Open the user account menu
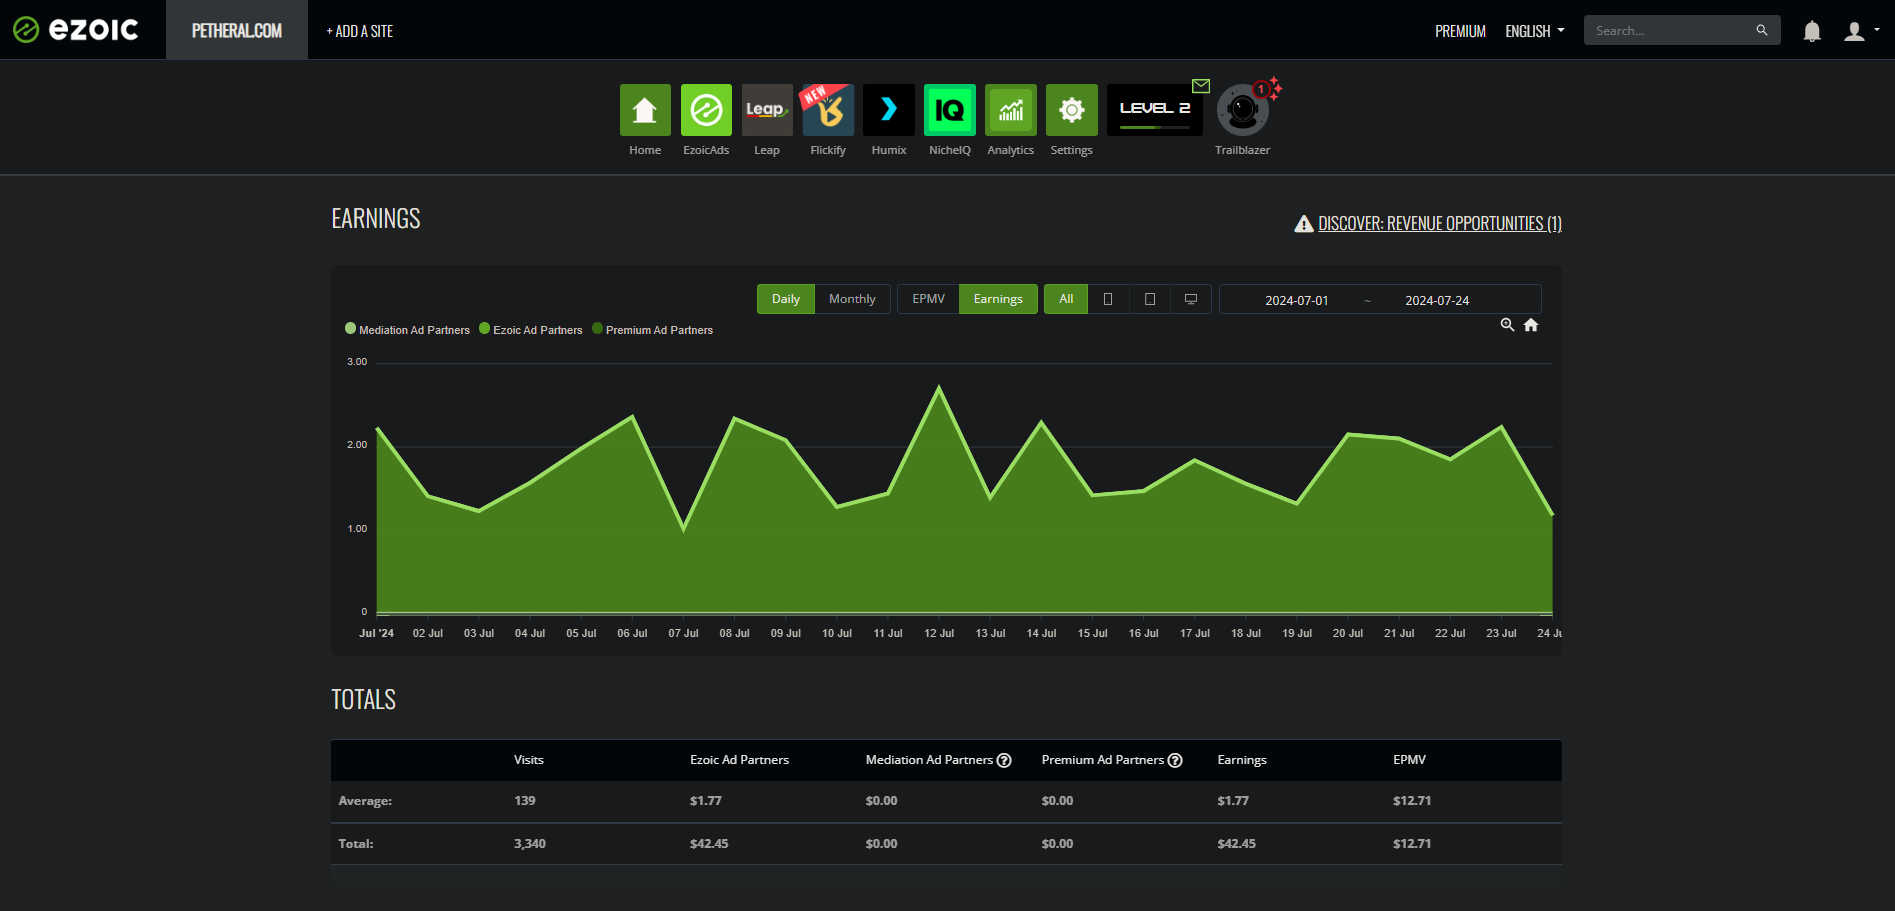Screen dimensions: 1895x911 tap(1861, 31)
